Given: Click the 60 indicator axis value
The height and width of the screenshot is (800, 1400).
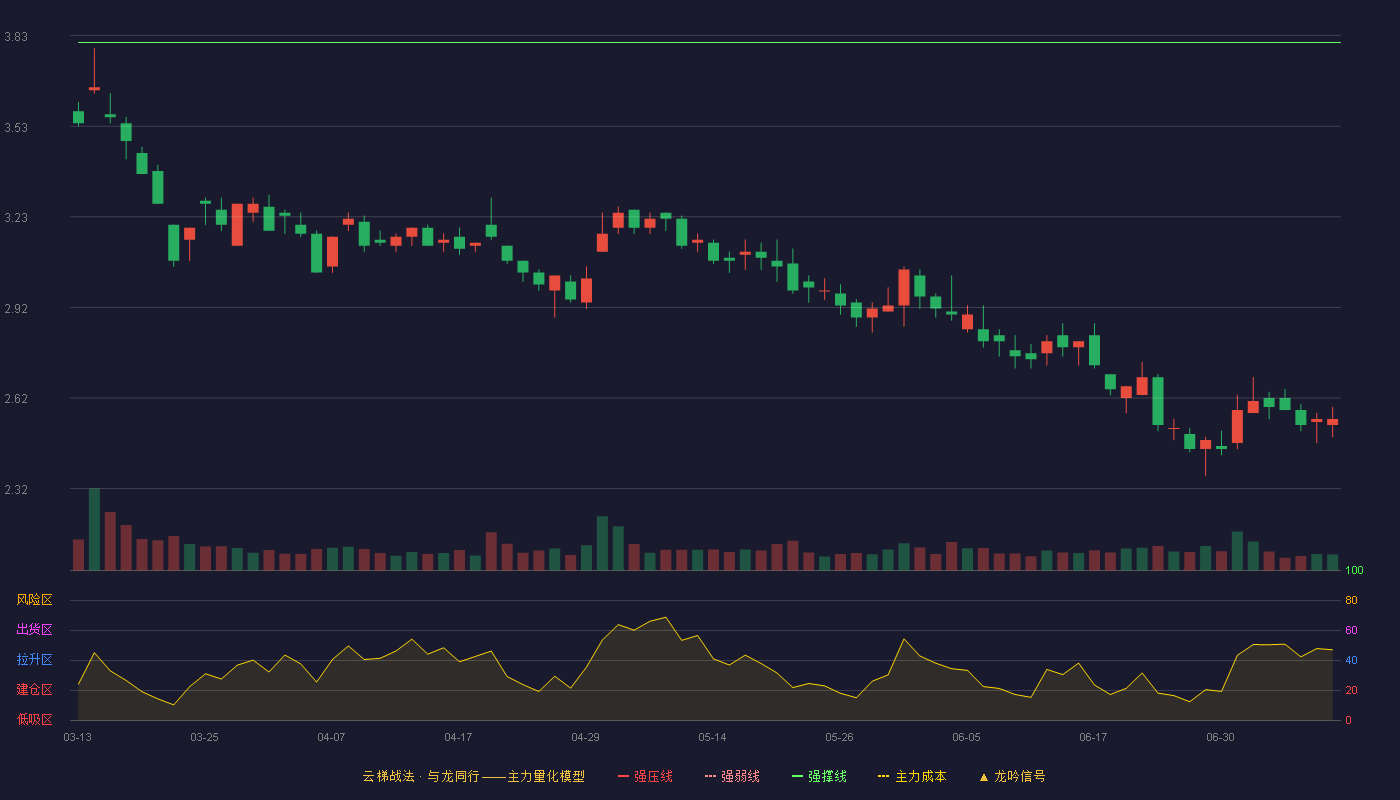Looking at the screenshot, I should [x=1352, y=630].
